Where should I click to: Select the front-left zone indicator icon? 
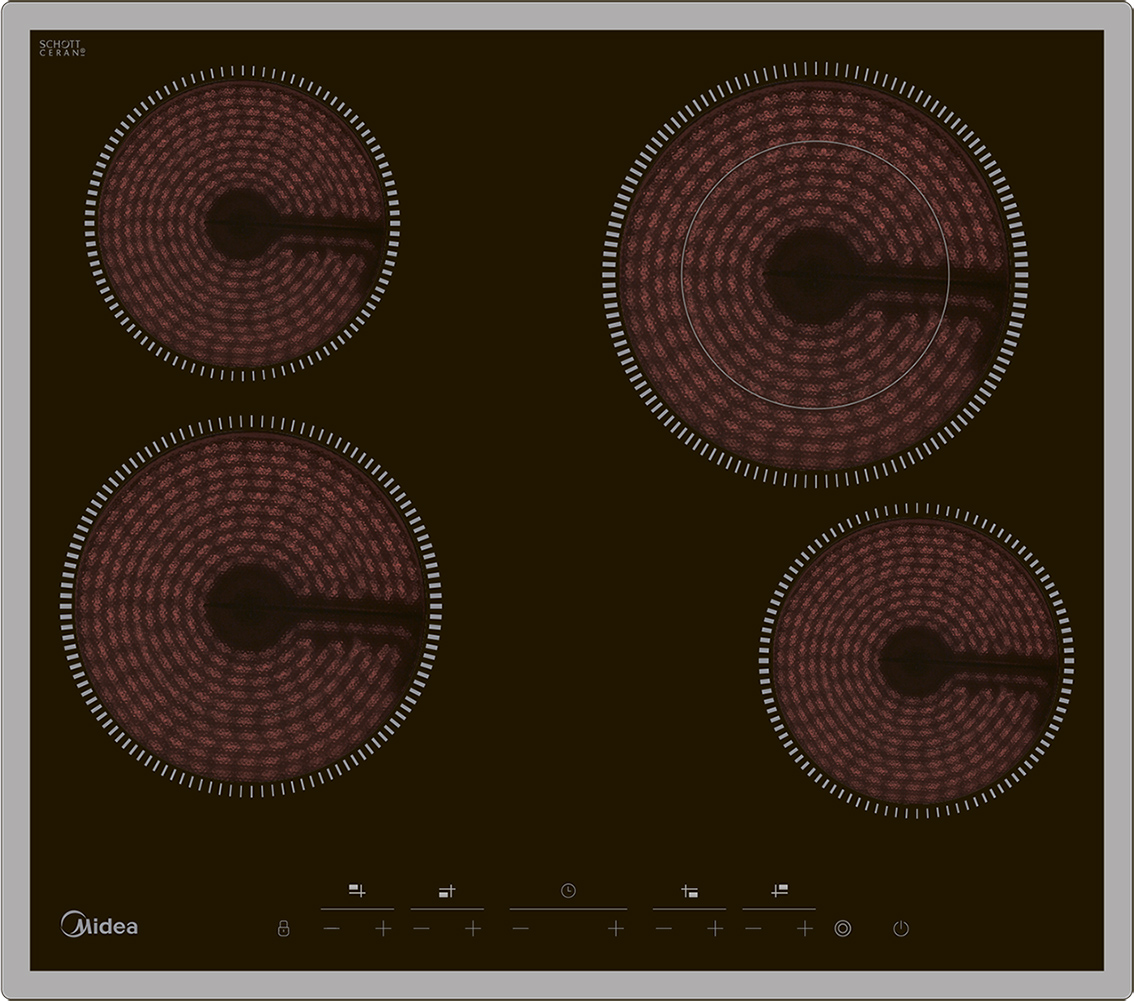tap(447, 891)
